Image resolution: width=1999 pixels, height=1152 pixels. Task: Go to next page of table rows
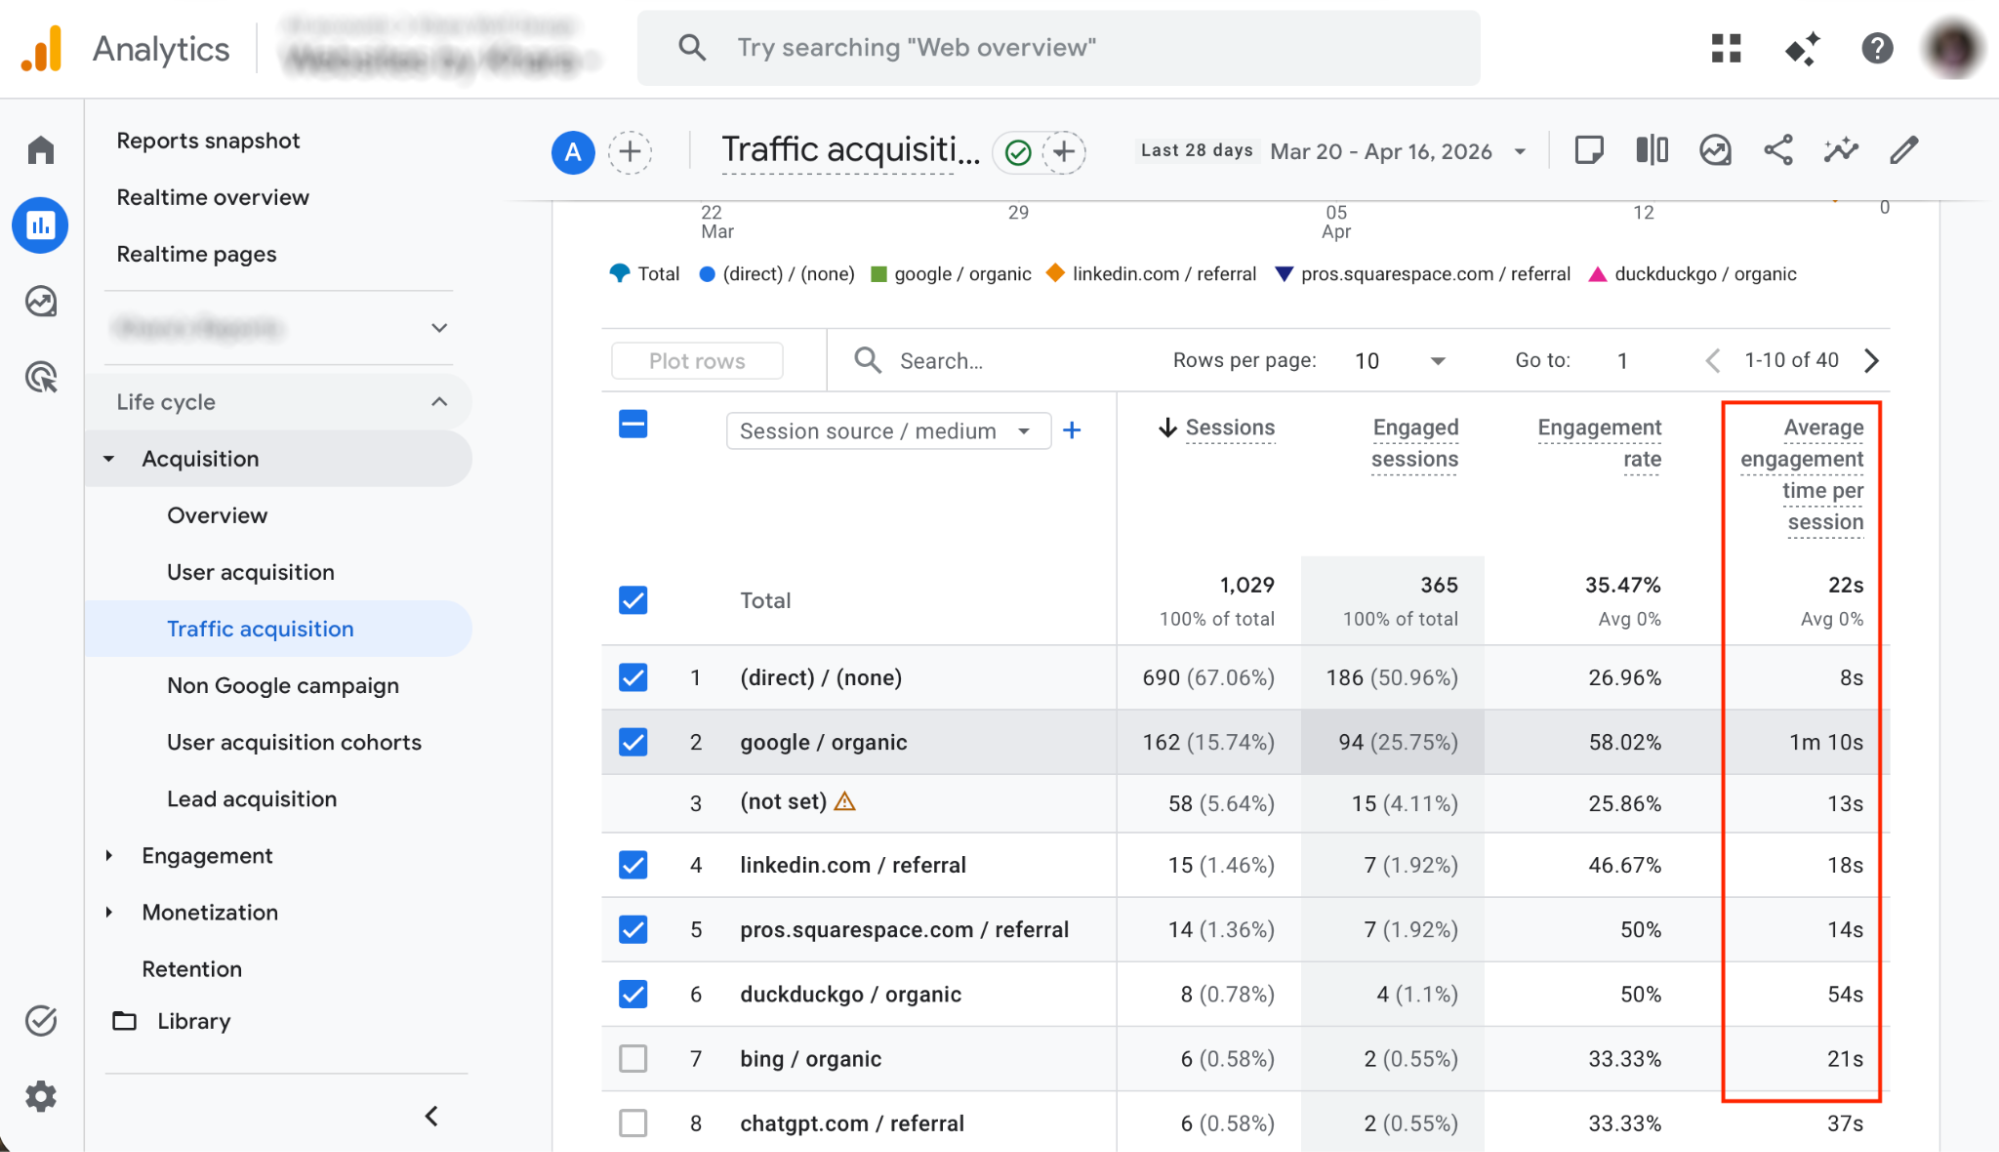click(x=1871, y=360)
